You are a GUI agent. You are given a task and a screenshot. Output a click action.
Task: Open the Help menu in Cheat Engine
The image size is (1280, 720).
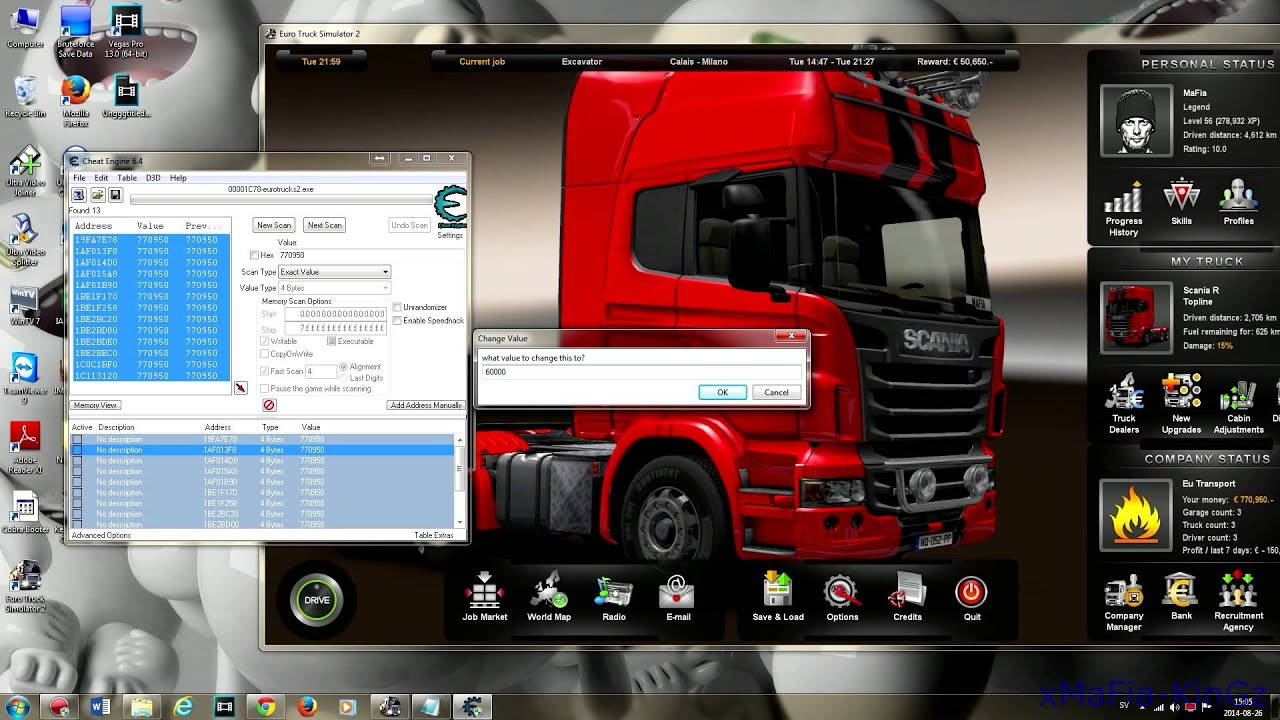[178, 178]
